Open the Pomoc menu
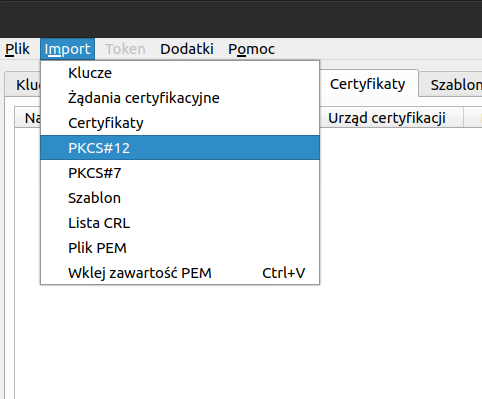482x399 pixels. click(251, 49)
